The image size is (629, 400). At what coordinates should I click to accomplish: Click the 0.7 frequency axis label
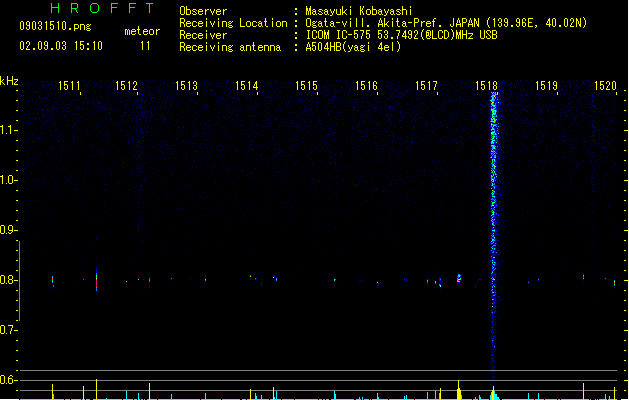(8, 330)
